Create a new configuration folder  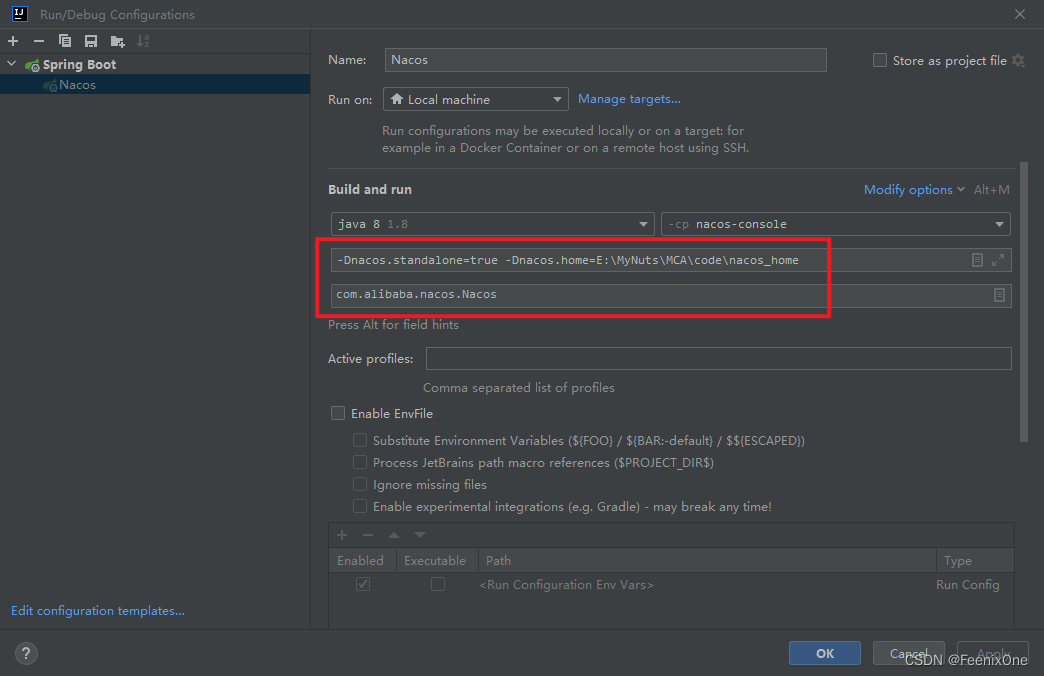pyautogui.click(x=117, y=41)
